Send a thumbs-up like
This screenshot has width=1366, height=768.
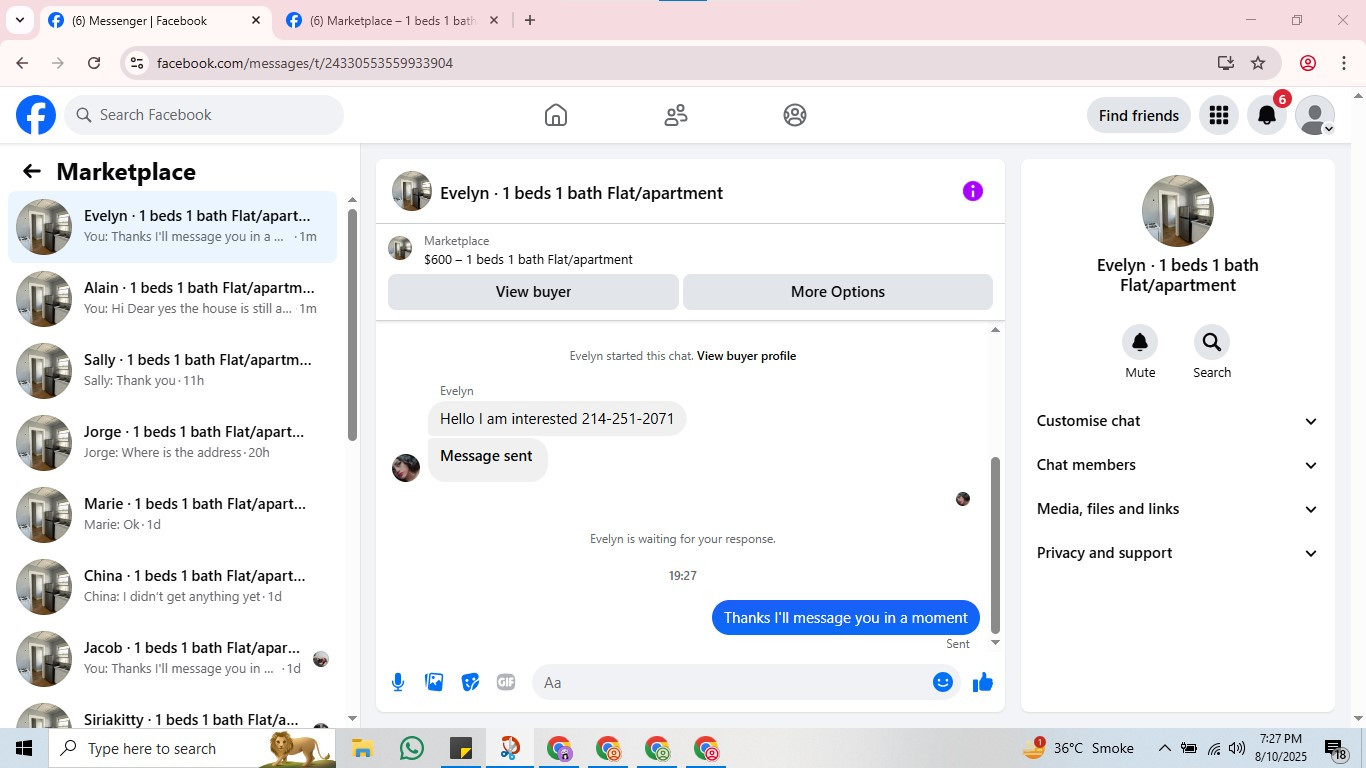(983, 682)
